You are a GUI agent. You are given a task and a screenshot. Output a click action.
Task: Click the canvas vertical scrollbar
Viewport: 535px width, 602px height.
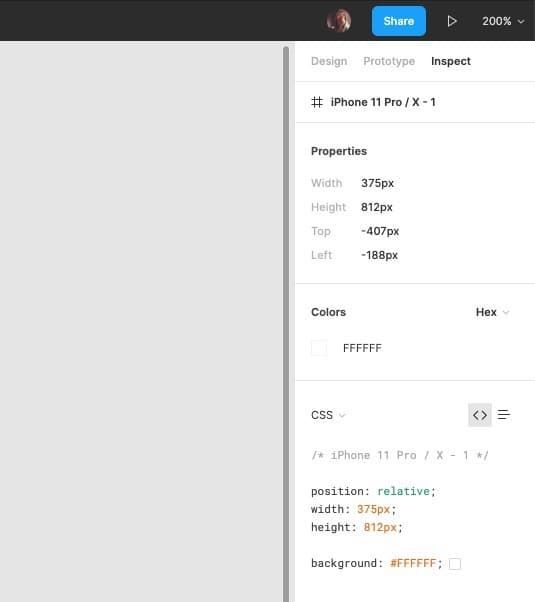click(x=286, y=322)
